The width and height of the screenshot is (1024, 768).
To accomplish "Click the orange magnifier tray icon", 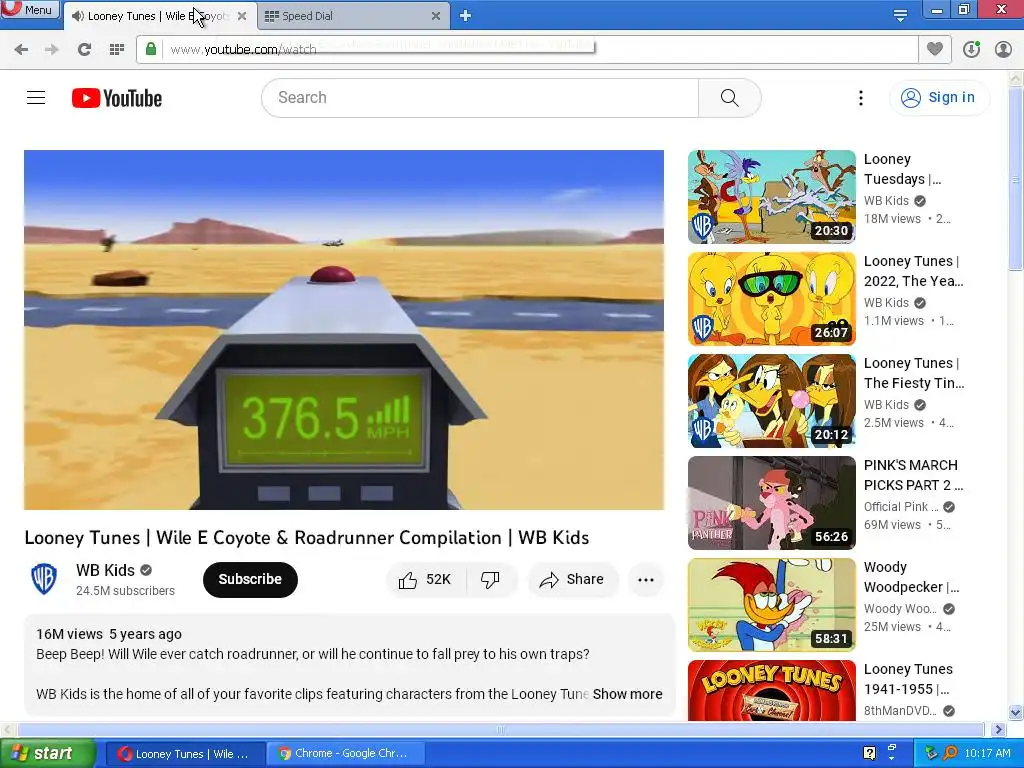I will point(950,753).
